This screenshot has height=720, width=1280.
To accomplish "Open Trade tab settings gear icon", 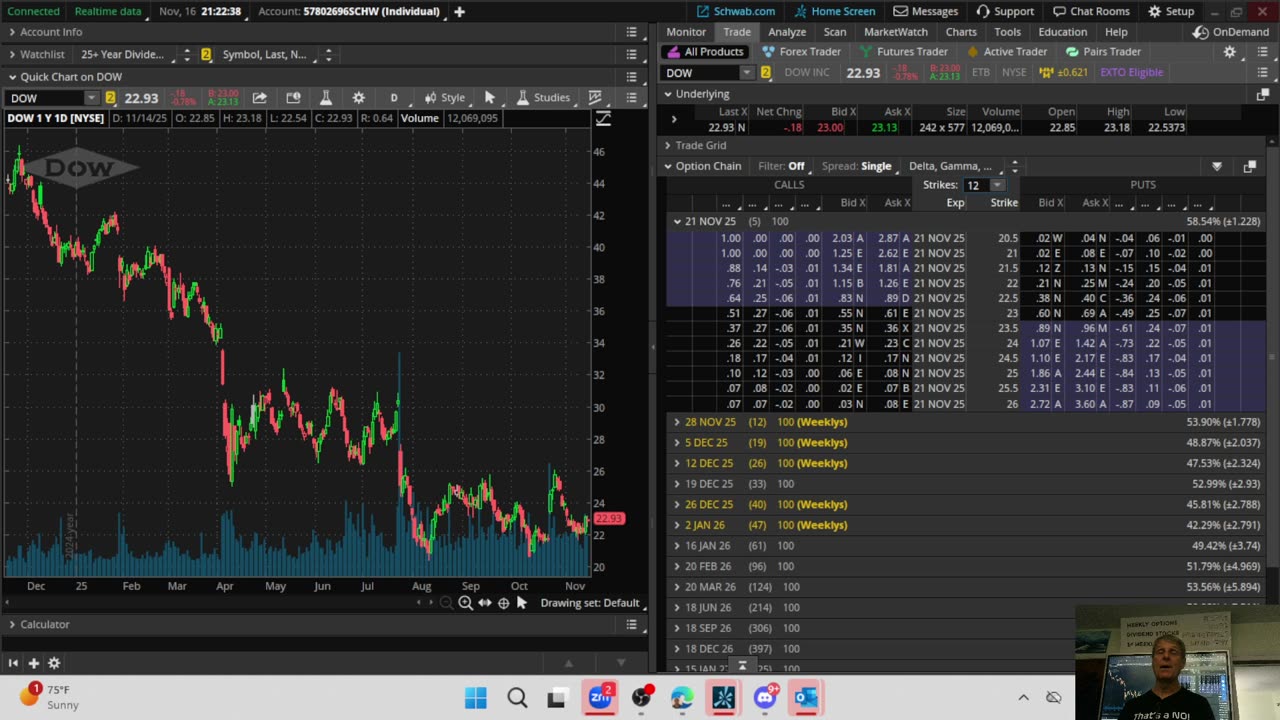I will 1230,52.
